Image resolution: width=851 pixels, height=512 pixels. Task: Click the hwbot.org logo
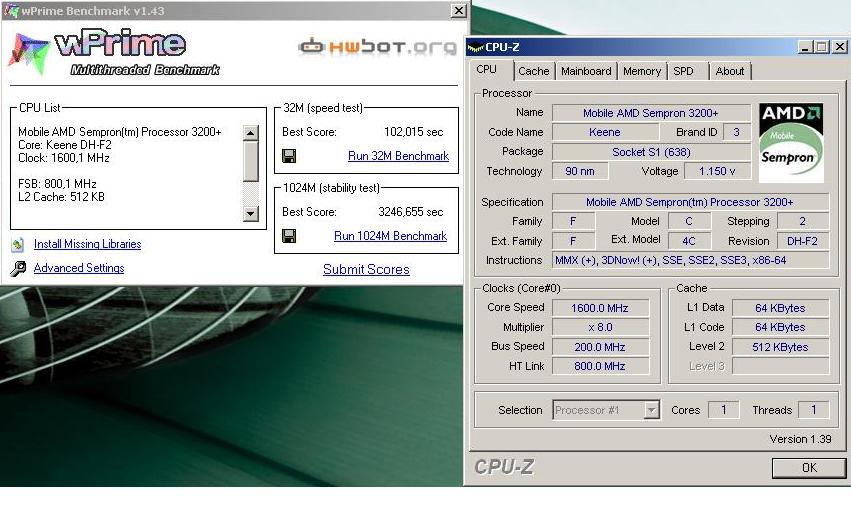point(378,46)
